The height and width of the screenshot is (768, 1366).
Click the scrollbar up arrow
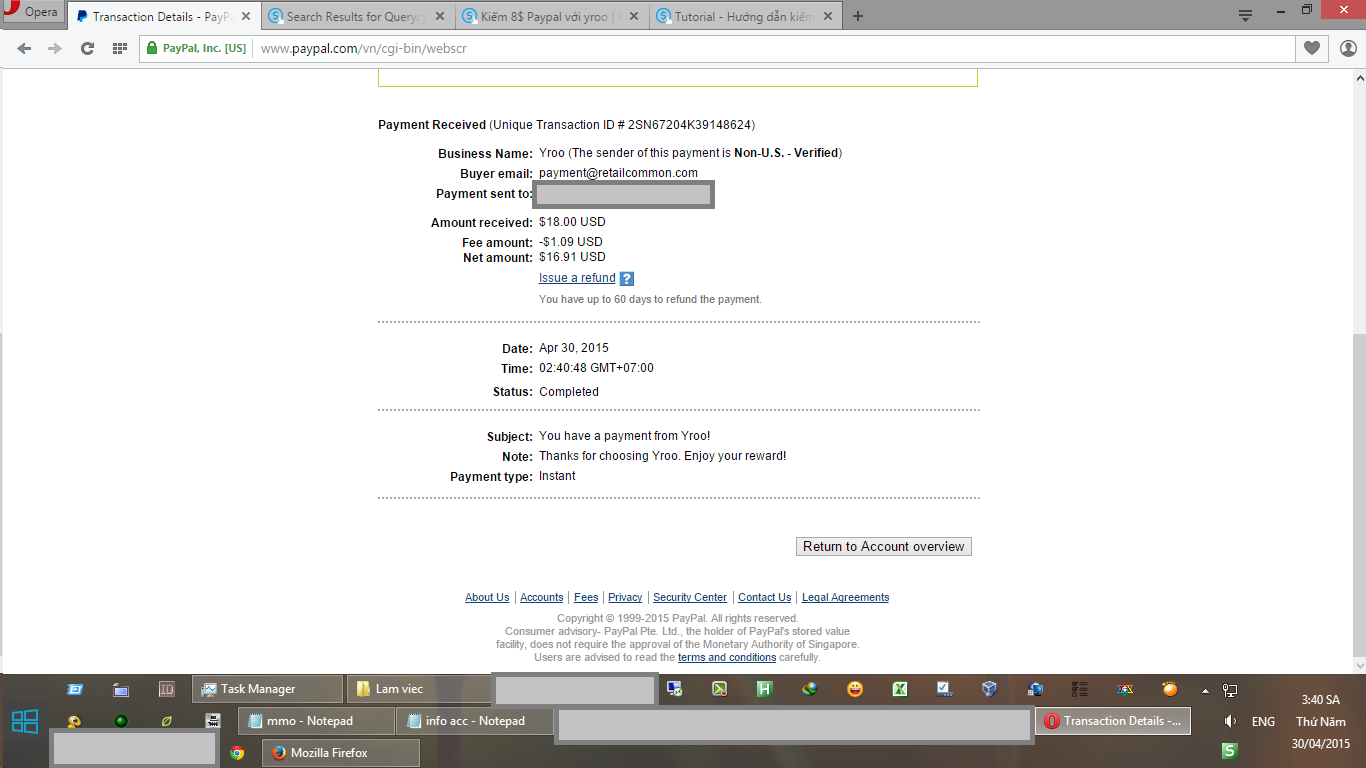(1359, 77)
